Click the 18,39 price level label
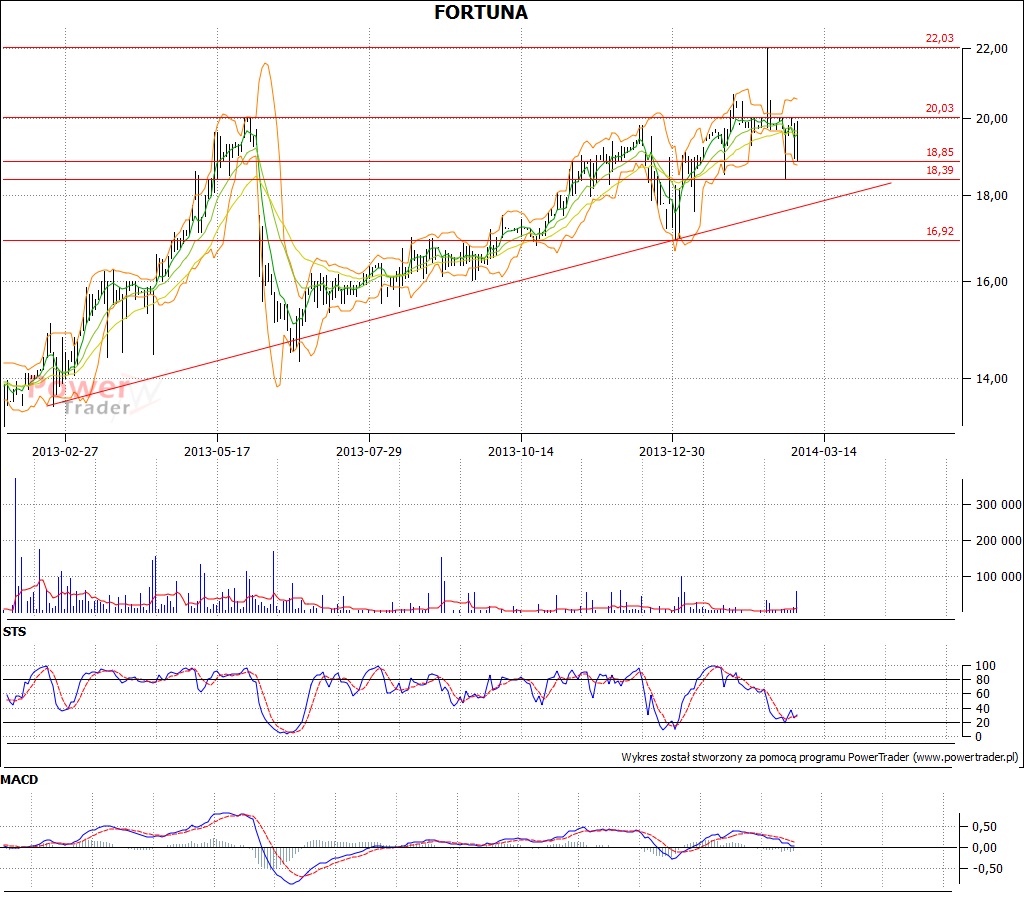The width and height of the screenshot is (1024, 898). pos(939,170)
